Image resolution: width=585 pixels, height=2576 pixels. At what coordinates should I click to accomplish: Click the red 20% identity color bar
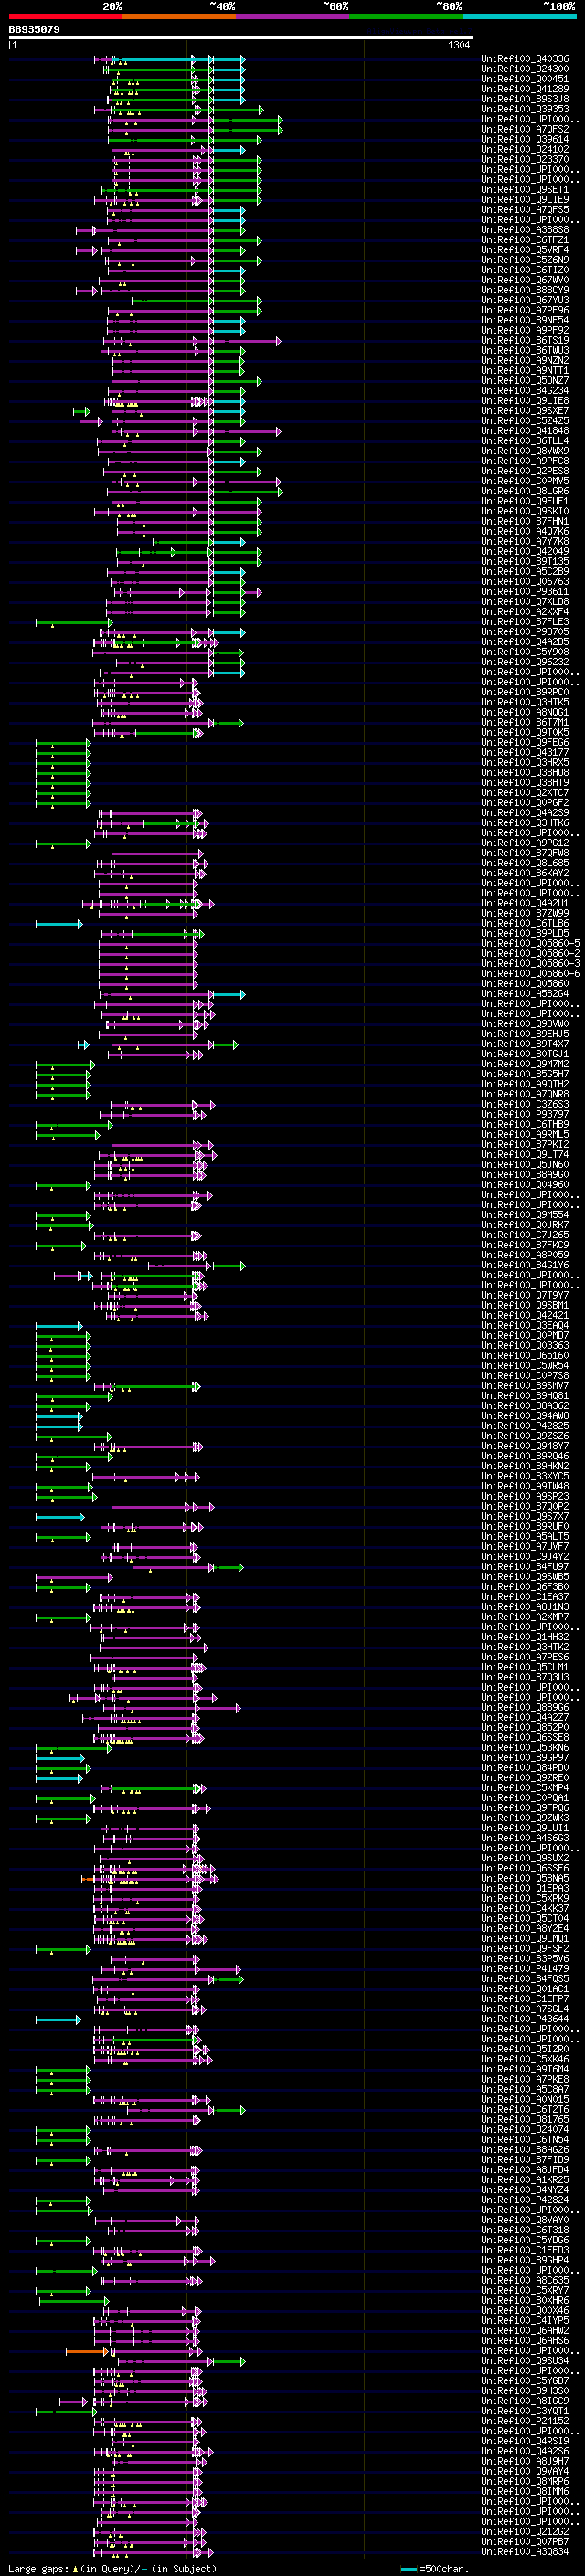click(65, 16)
